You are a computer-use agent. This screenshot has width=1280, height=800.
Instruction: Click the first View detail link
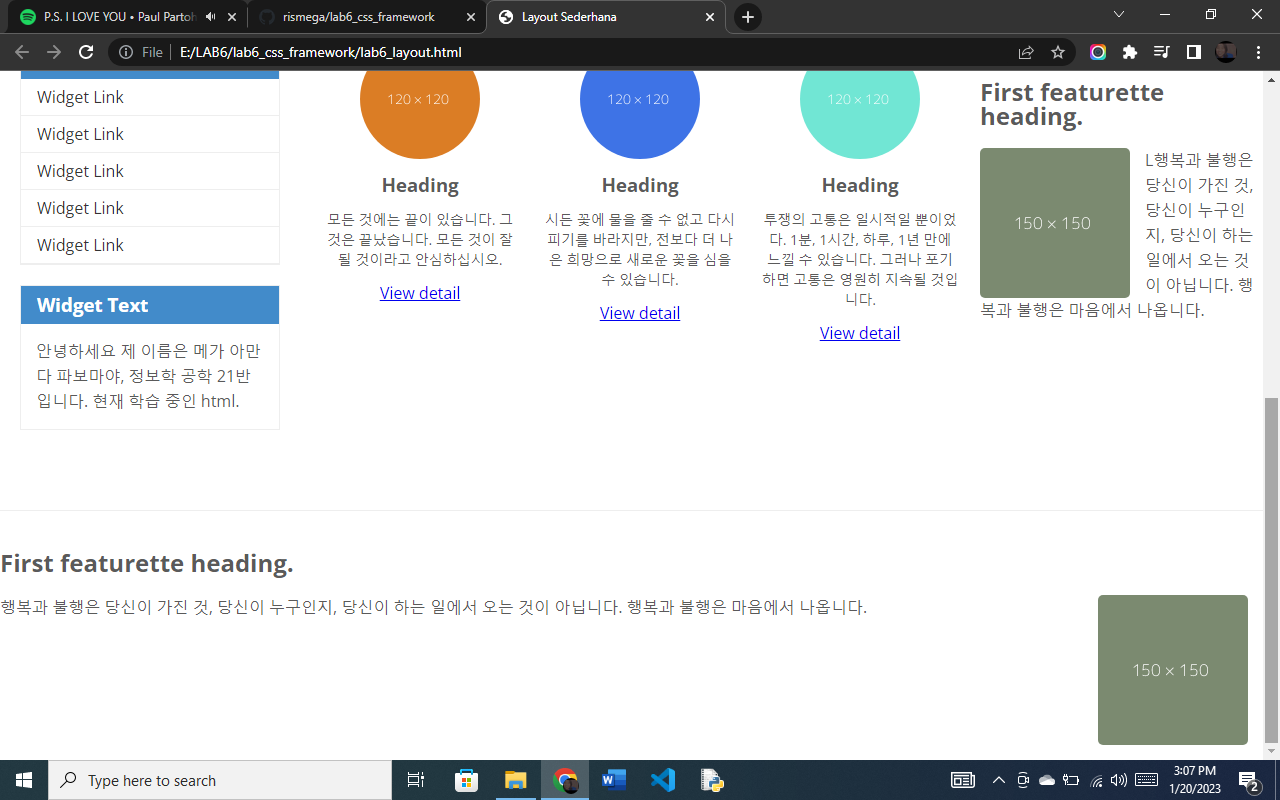(x=419, y=292)
